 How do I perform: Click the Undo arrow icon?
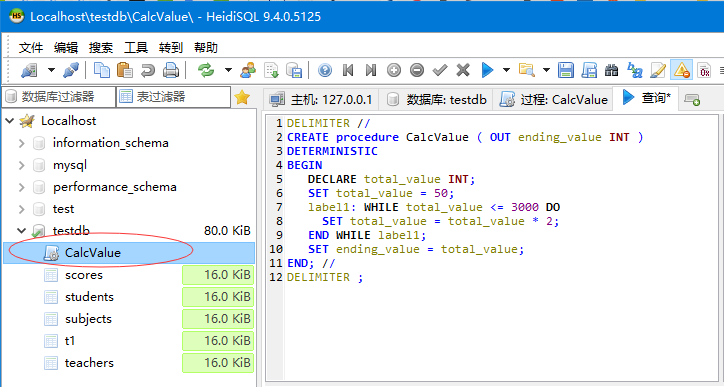point(148,70)
